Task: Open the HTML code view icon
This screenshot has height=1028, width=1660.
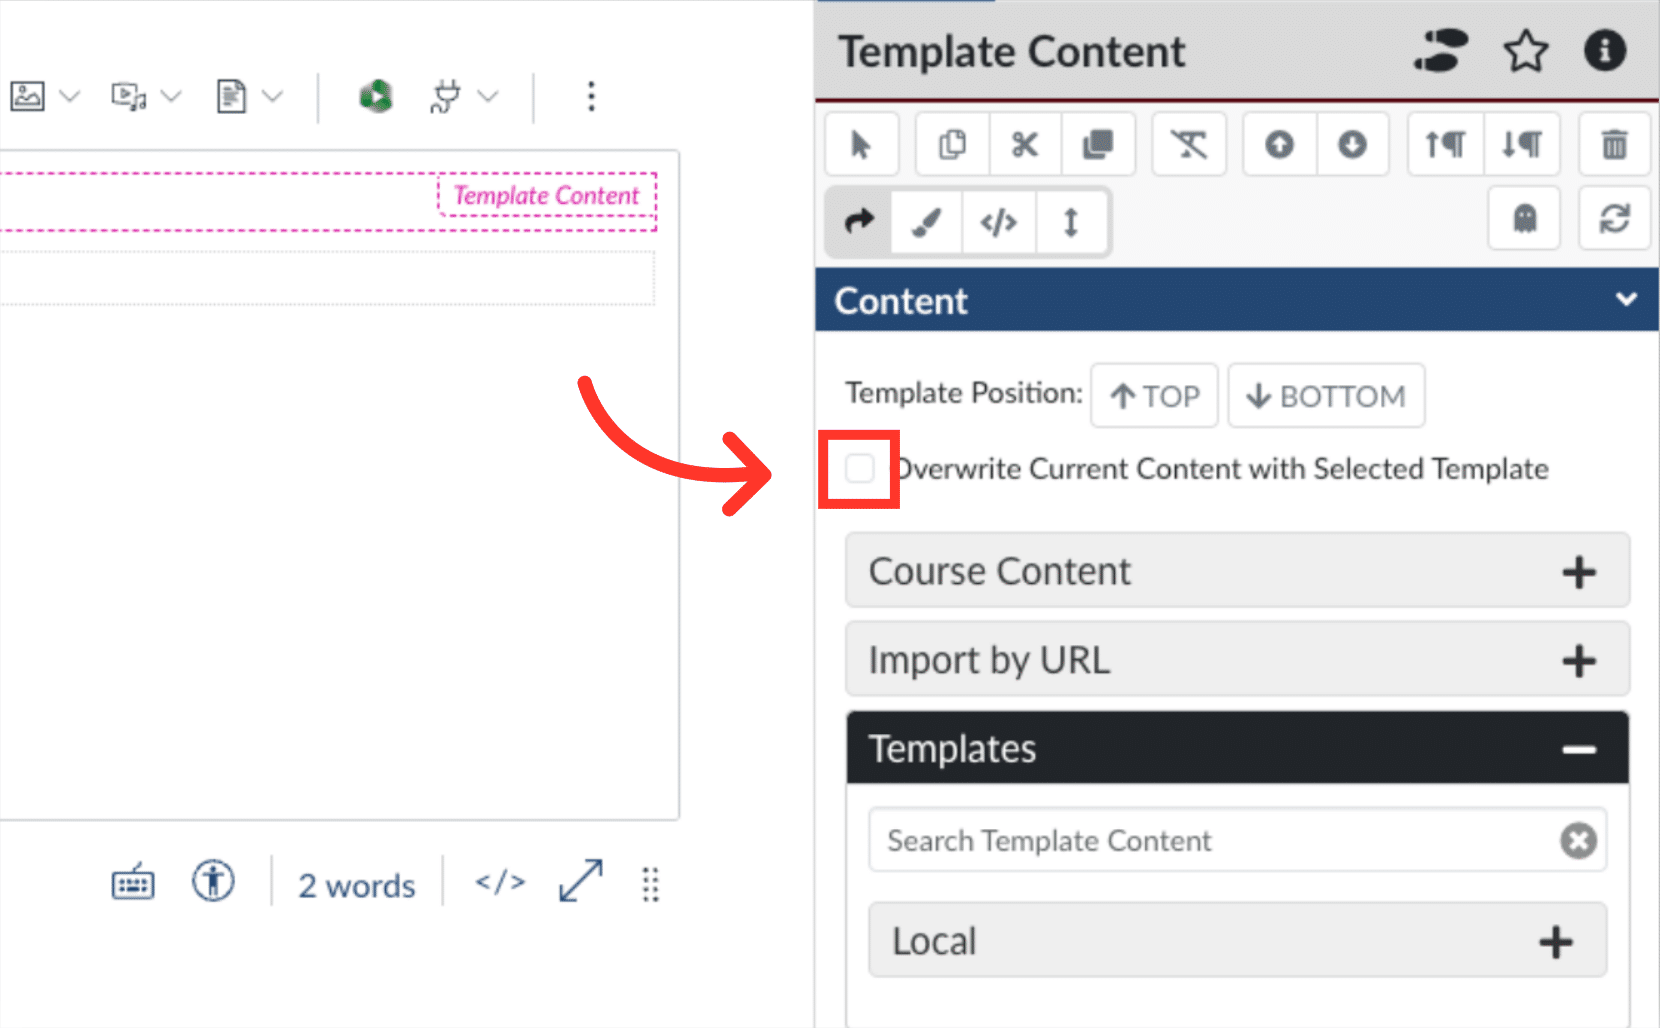Action: [x=998, y=222]
